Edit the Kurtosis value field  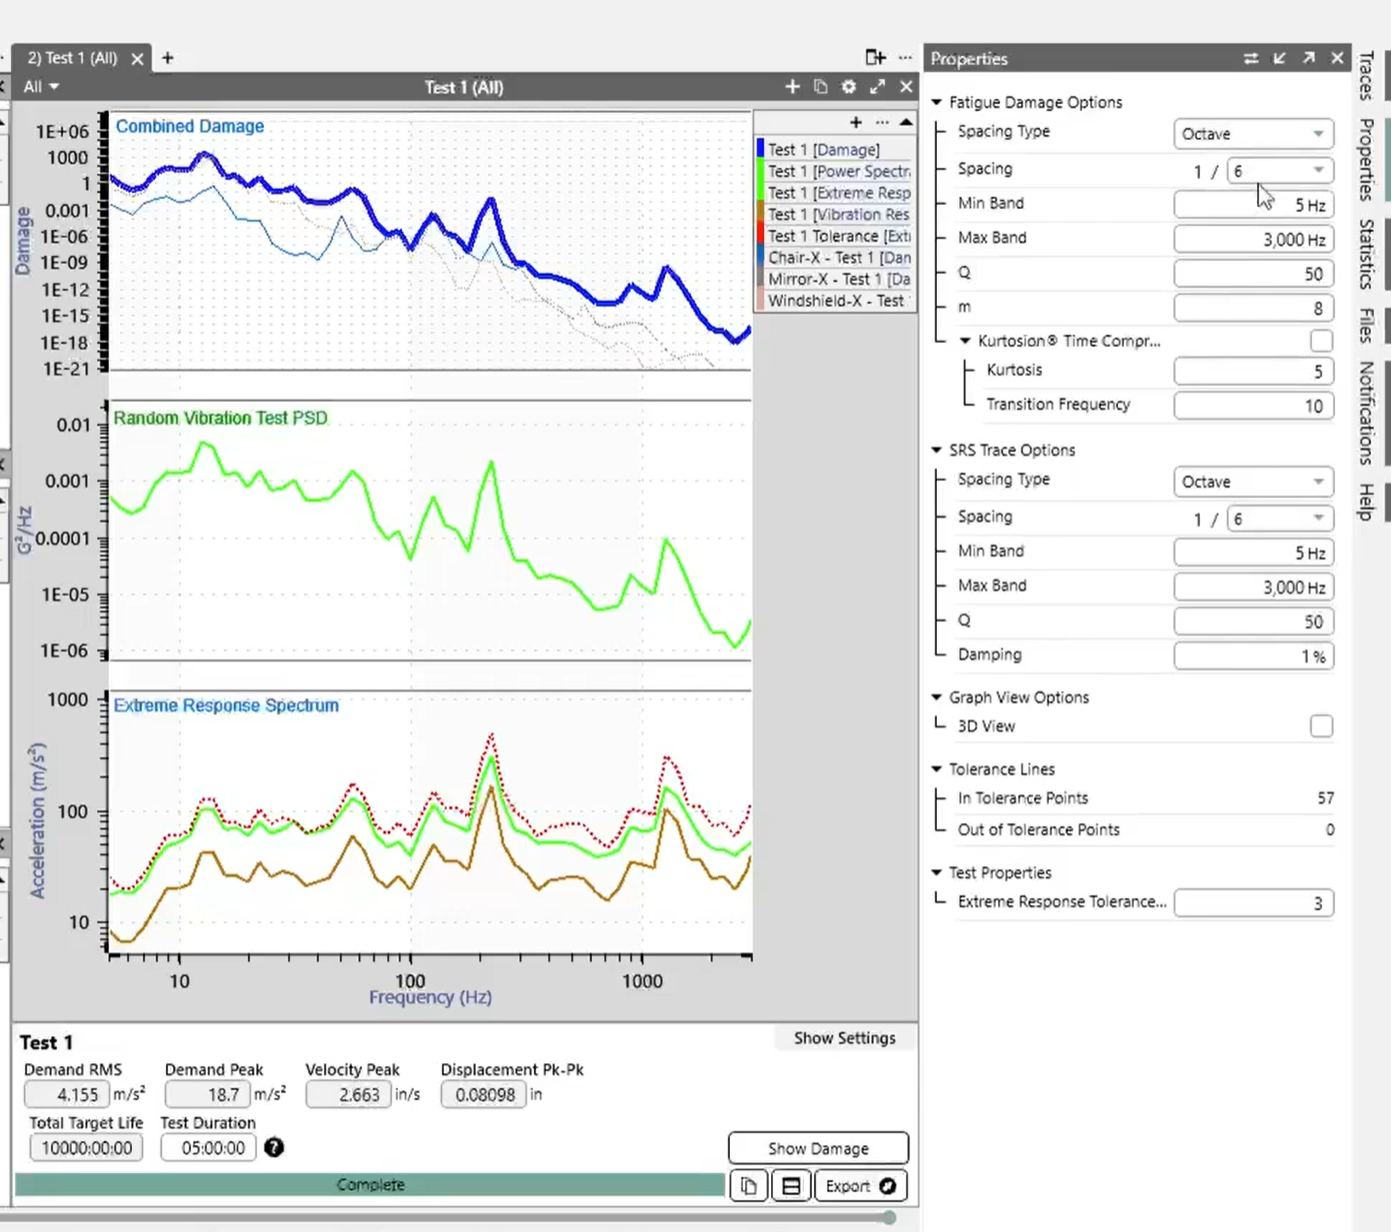[1253, 372]
